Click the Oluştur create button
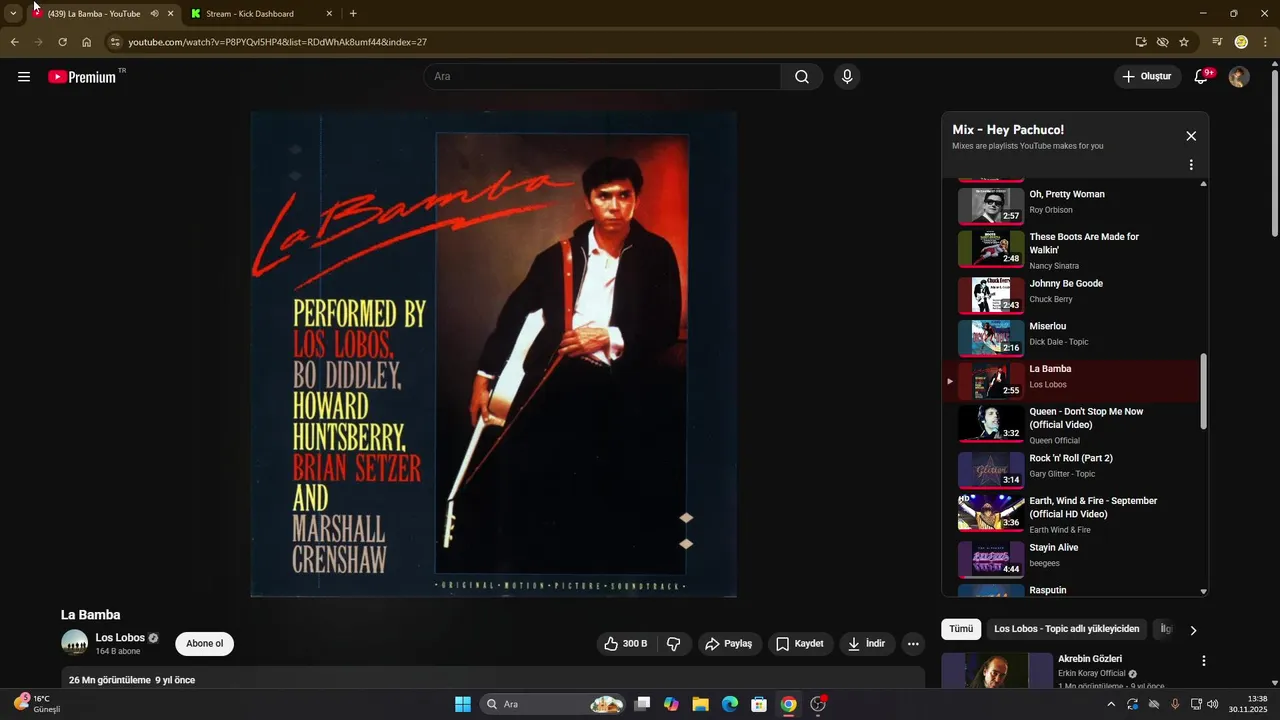 (1148, 77)
